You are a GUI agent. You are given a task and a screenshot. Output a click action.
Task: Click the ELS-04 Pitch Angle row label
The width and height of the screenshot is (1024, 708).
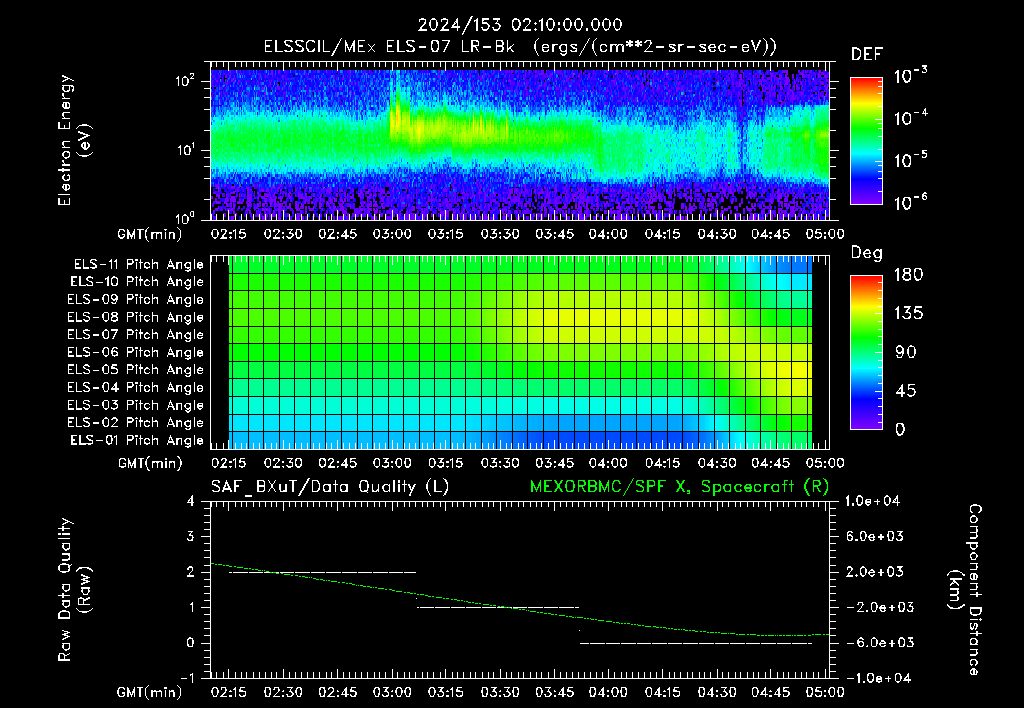136,387
